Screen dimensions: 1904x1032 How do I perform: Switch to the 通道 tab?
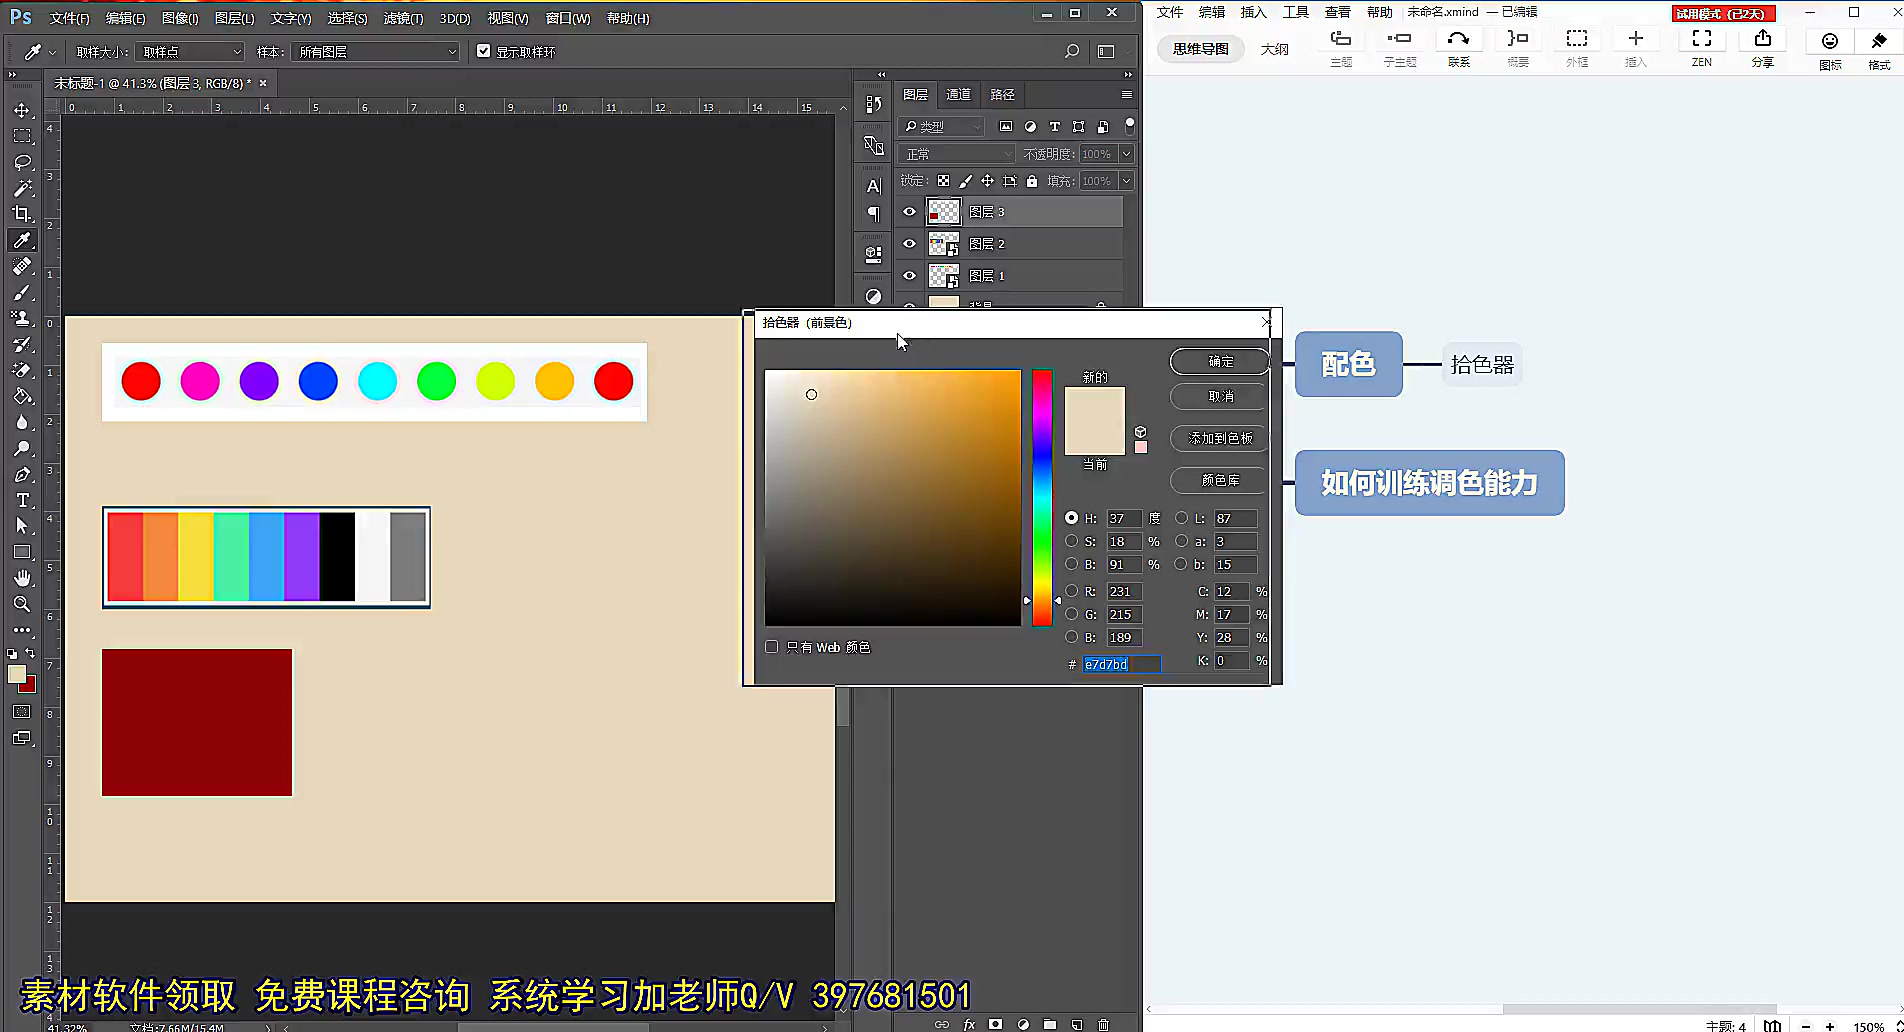(x=958, y=94)
